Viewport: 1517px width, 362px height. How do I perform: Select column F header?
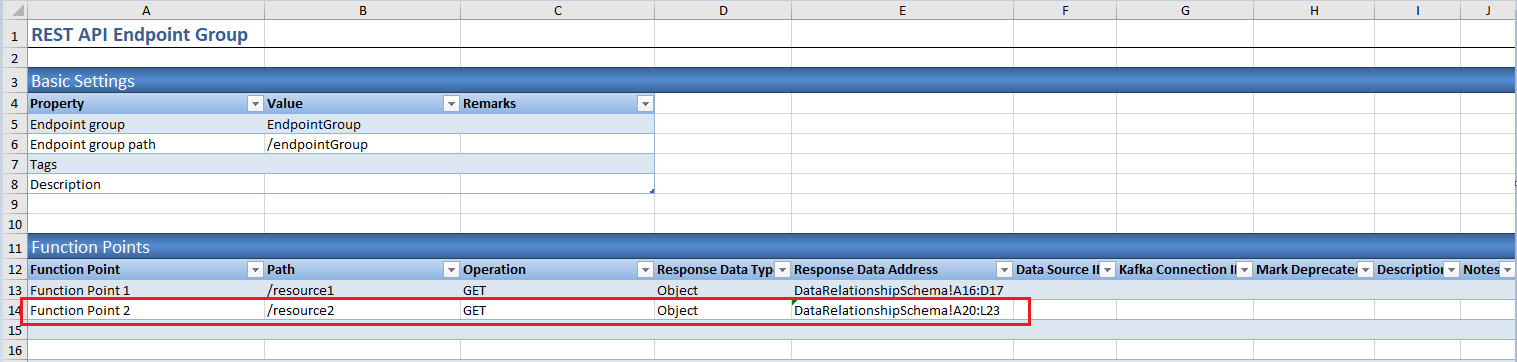1065,10
